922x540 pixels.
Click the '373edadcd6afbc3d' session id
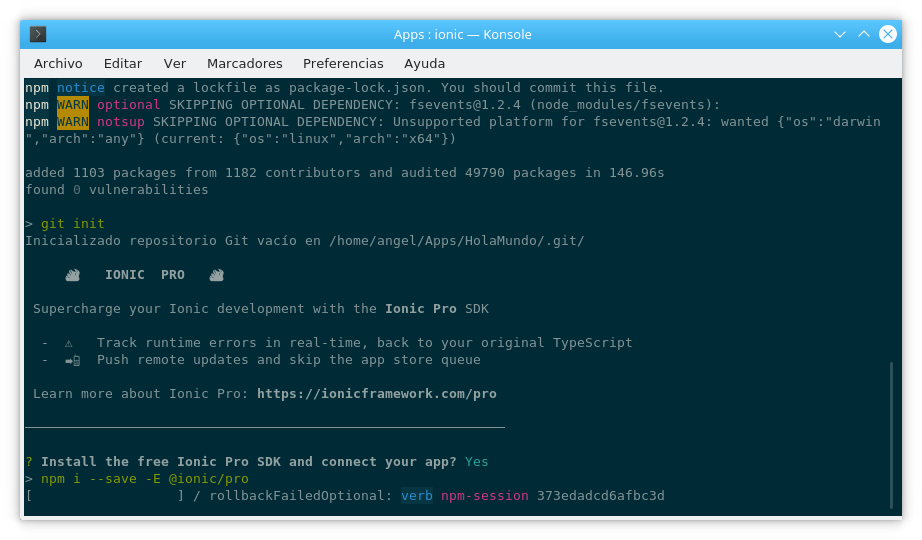pyautogui.click(x=600, y=496)
